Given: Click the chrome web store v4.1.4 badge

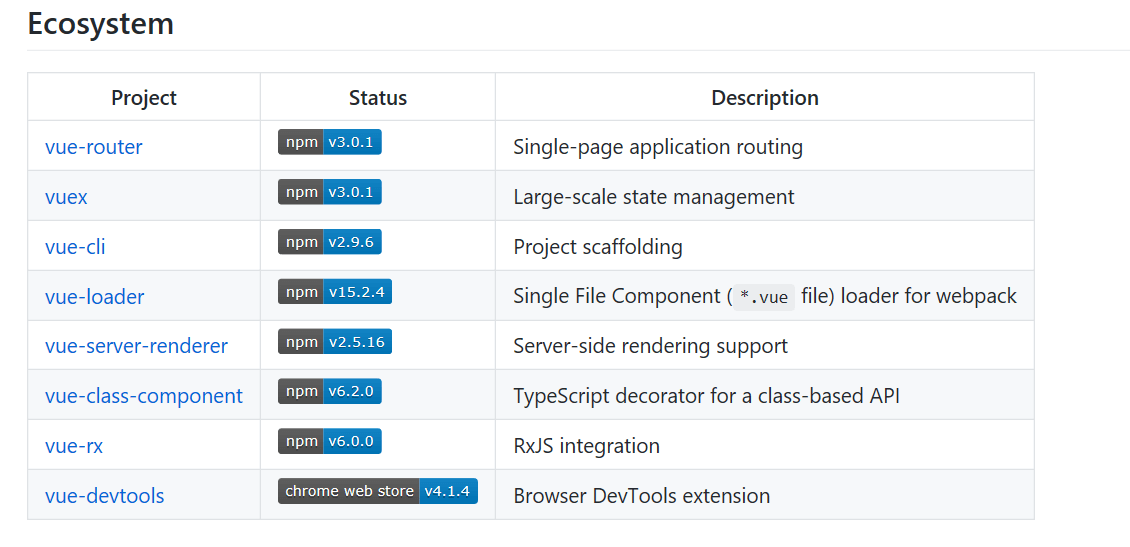Looking at the screenshot, I should click(x=378, y=491).
